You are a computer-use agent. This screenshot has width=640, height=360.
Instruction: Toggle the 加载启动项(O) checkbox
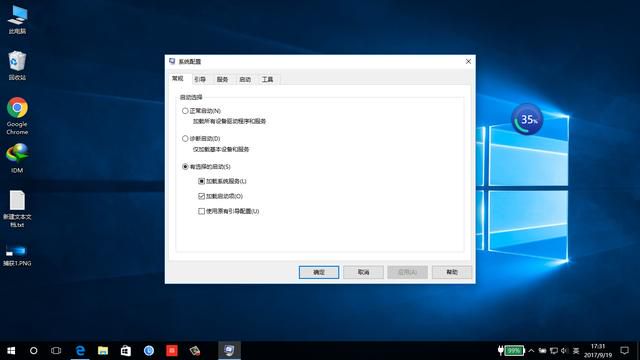click(201, 196)
